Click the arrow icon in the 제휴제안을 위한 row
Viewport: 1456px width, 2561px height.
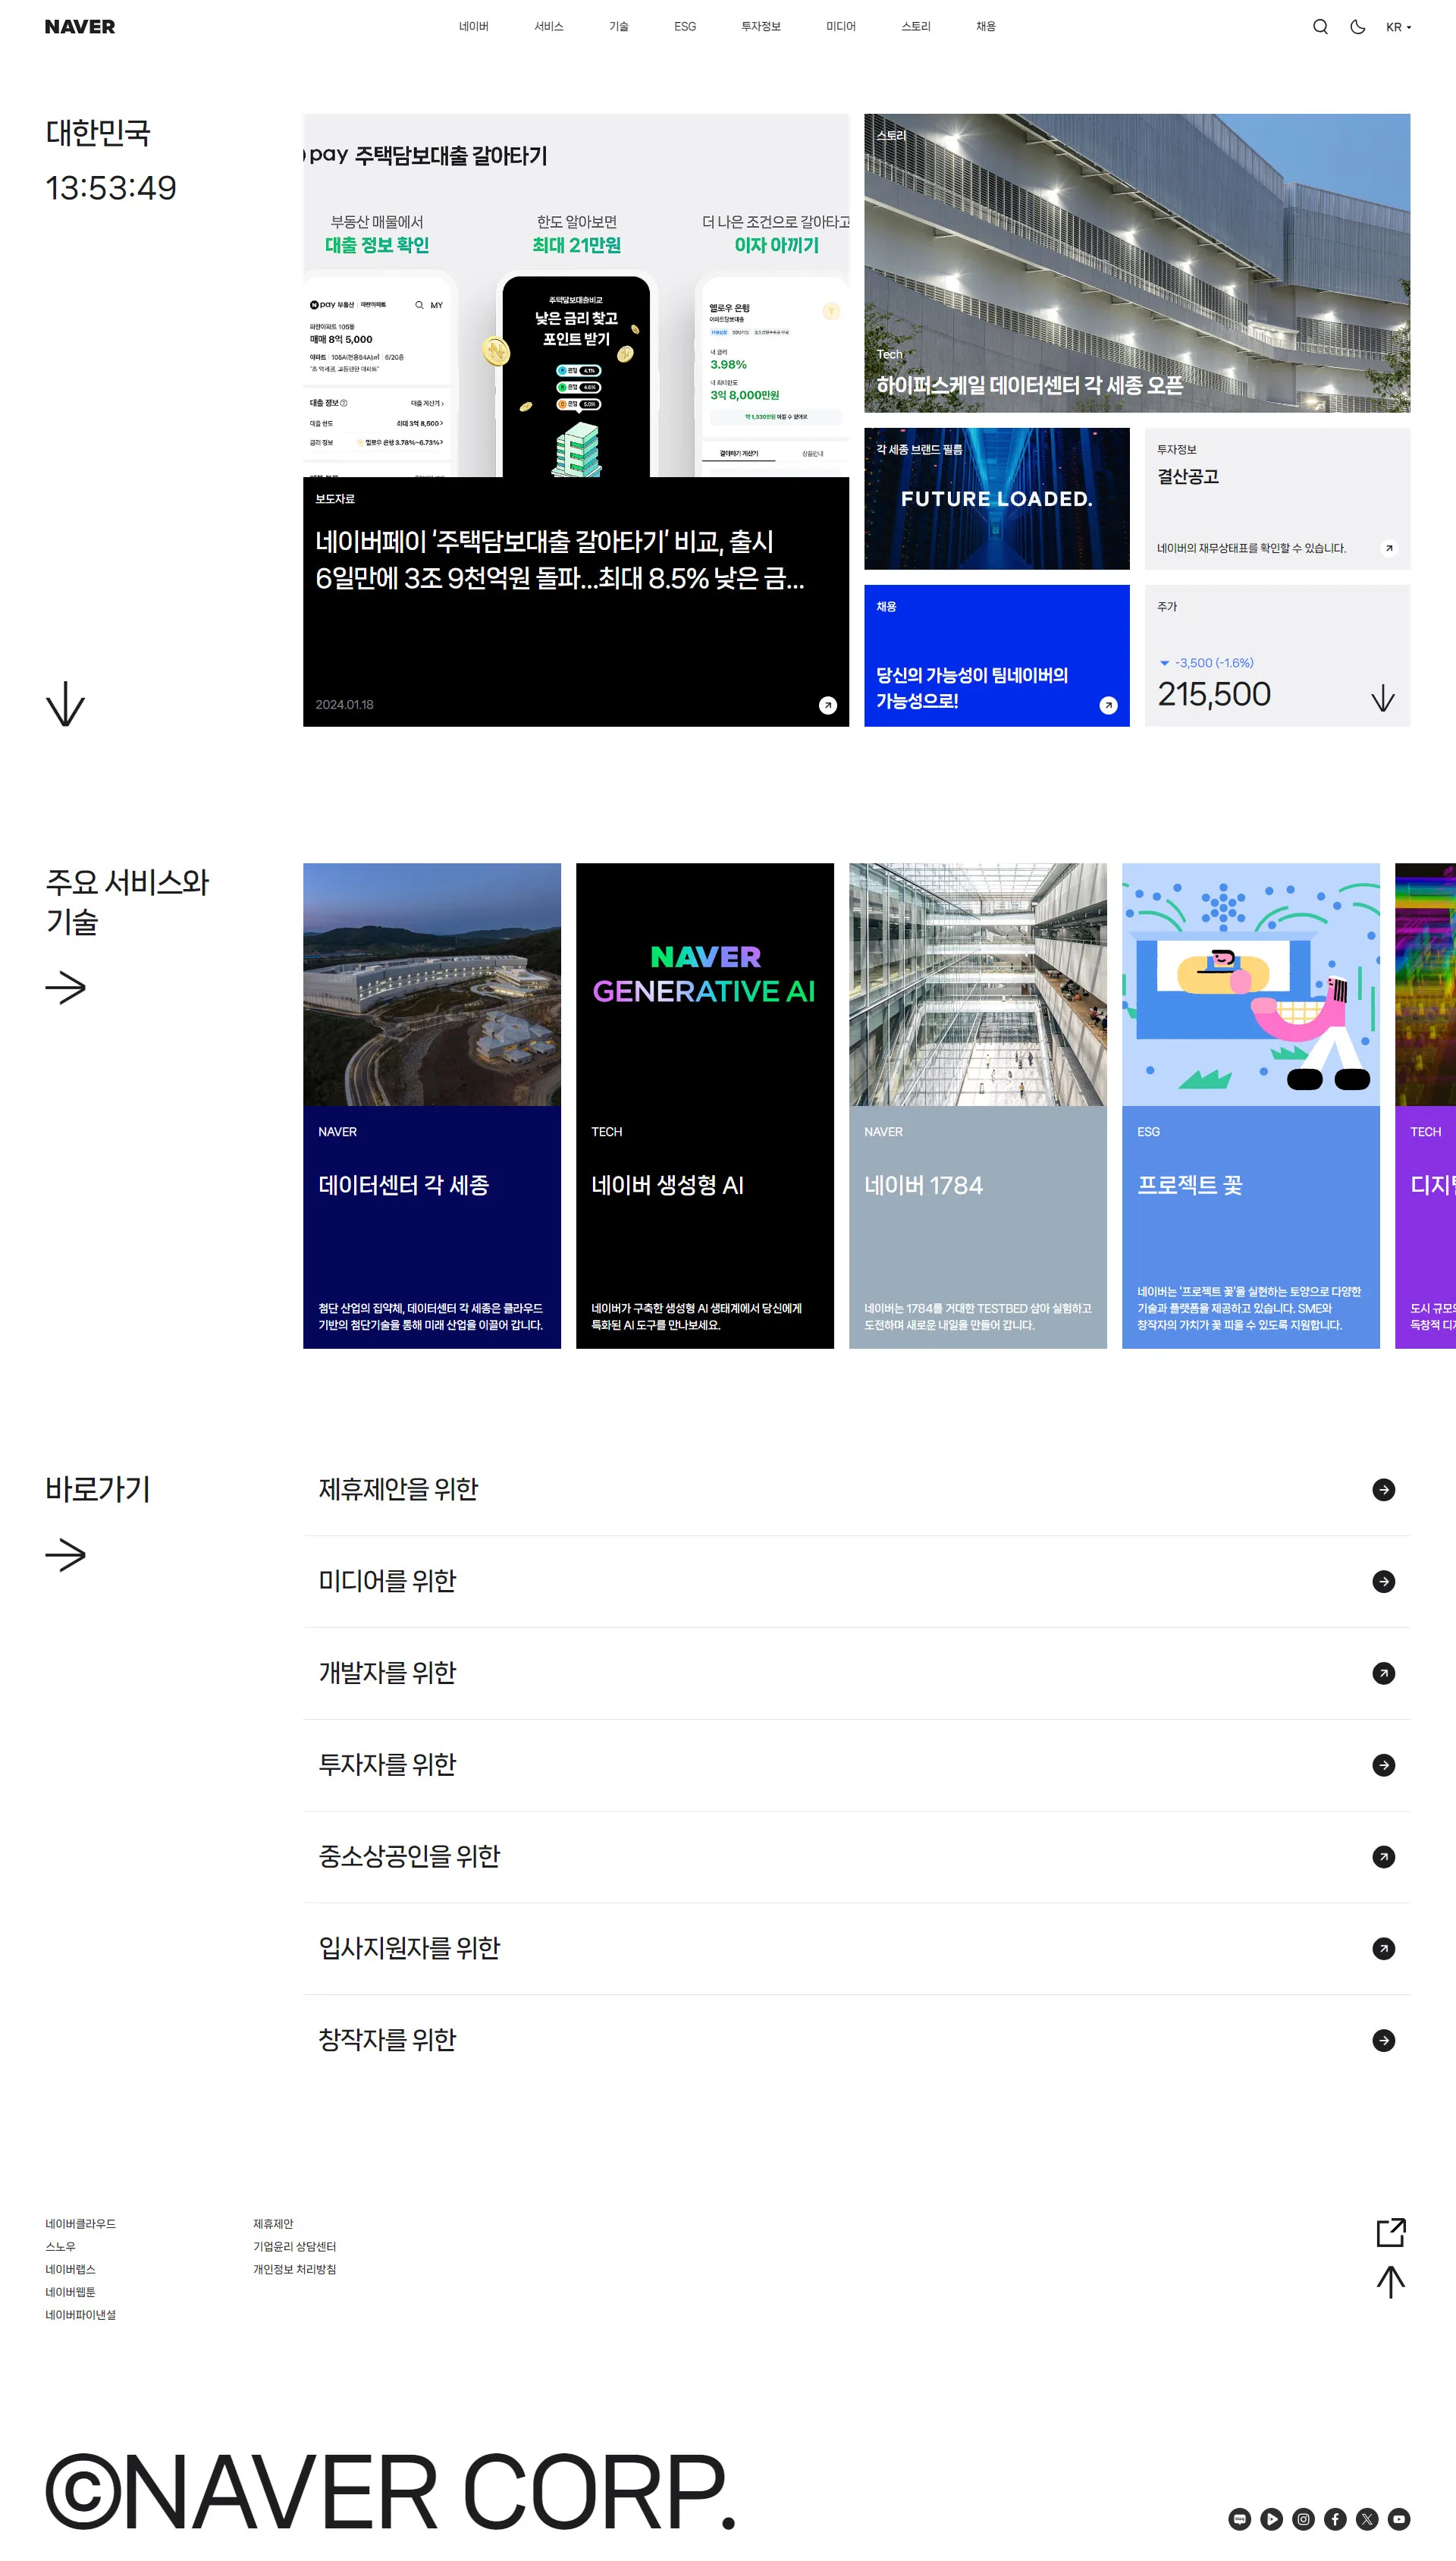point(1384,1490)
